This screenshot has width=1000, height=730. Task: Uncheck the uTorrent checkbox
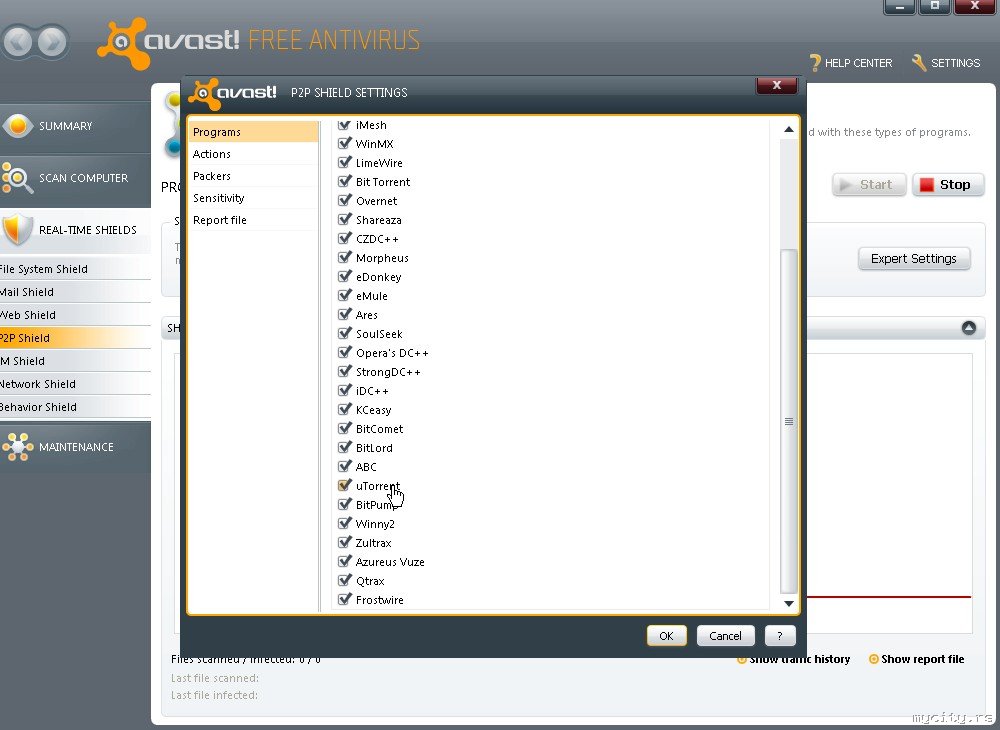point(345,485)
